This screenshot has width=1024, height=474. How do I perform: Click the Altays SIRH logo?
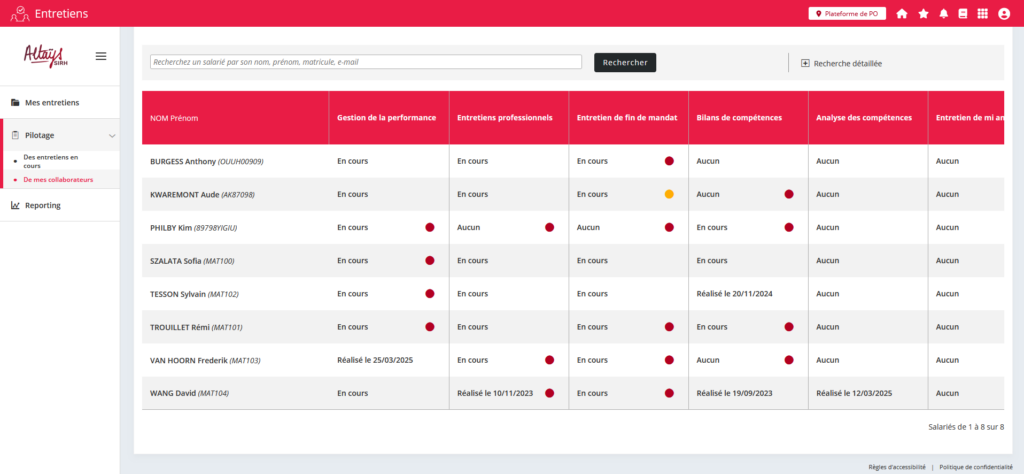pyautogui.click(x=44, y=56)
